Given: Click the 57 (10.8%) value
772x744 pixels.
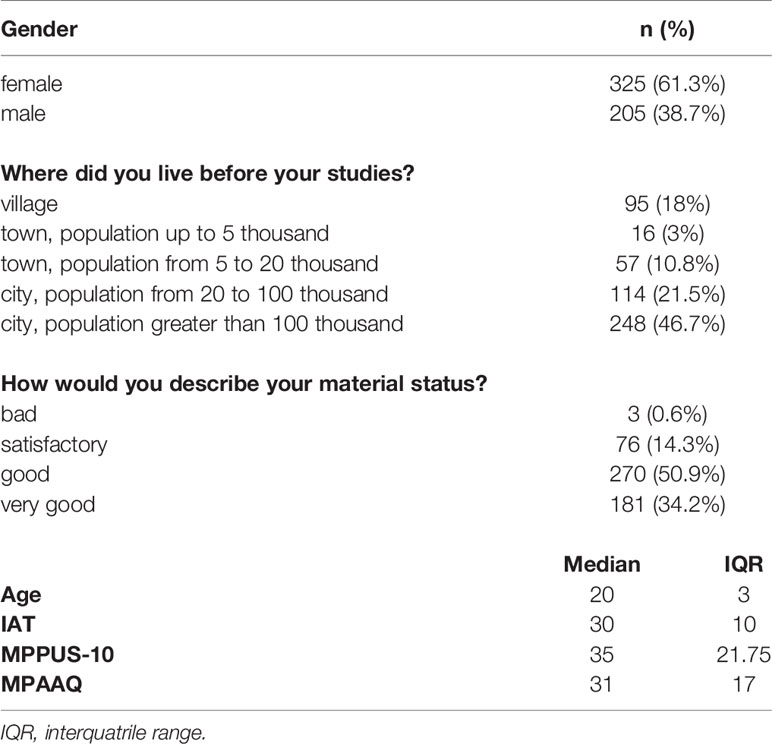Looking at the screenshot, I should tap(667, 264).
